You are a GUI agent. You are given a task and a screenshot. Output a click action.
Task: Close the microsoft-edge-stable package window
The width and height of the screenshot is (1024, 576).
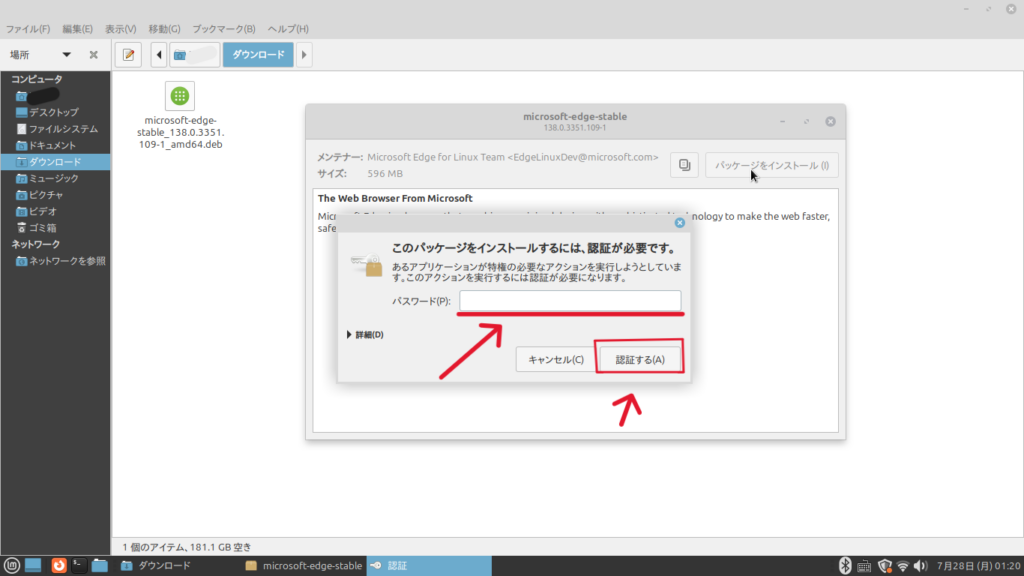830,121
